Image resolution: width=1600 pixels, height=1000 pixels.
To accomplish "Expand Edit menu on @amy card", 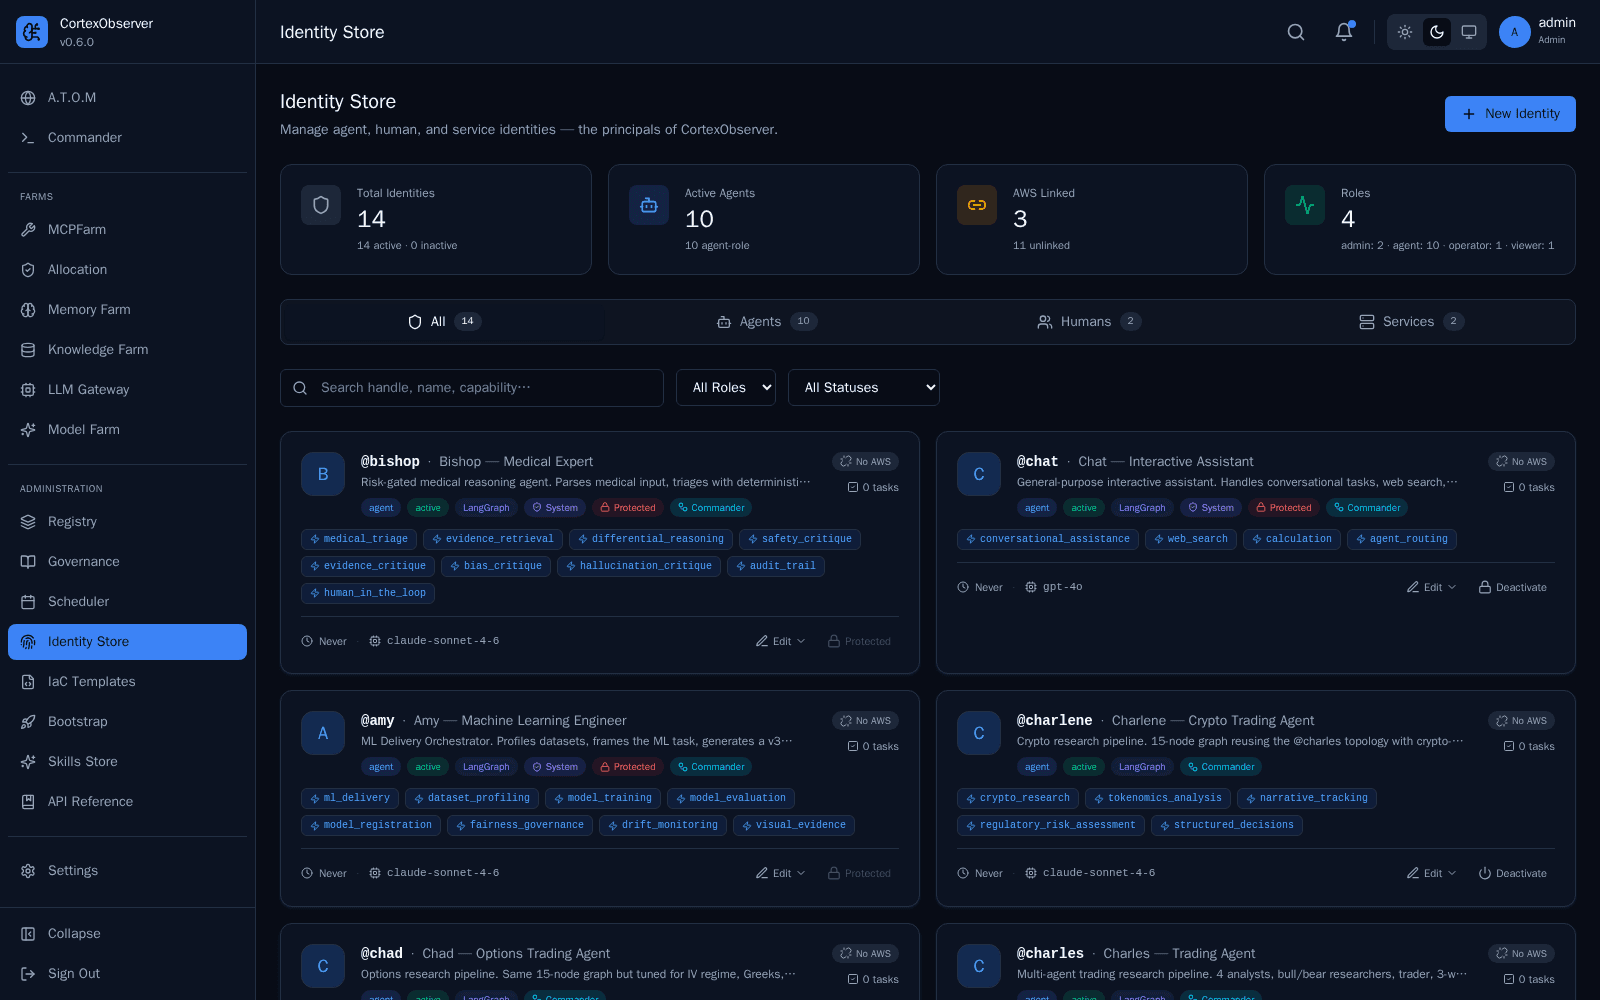I will (780, 873).
